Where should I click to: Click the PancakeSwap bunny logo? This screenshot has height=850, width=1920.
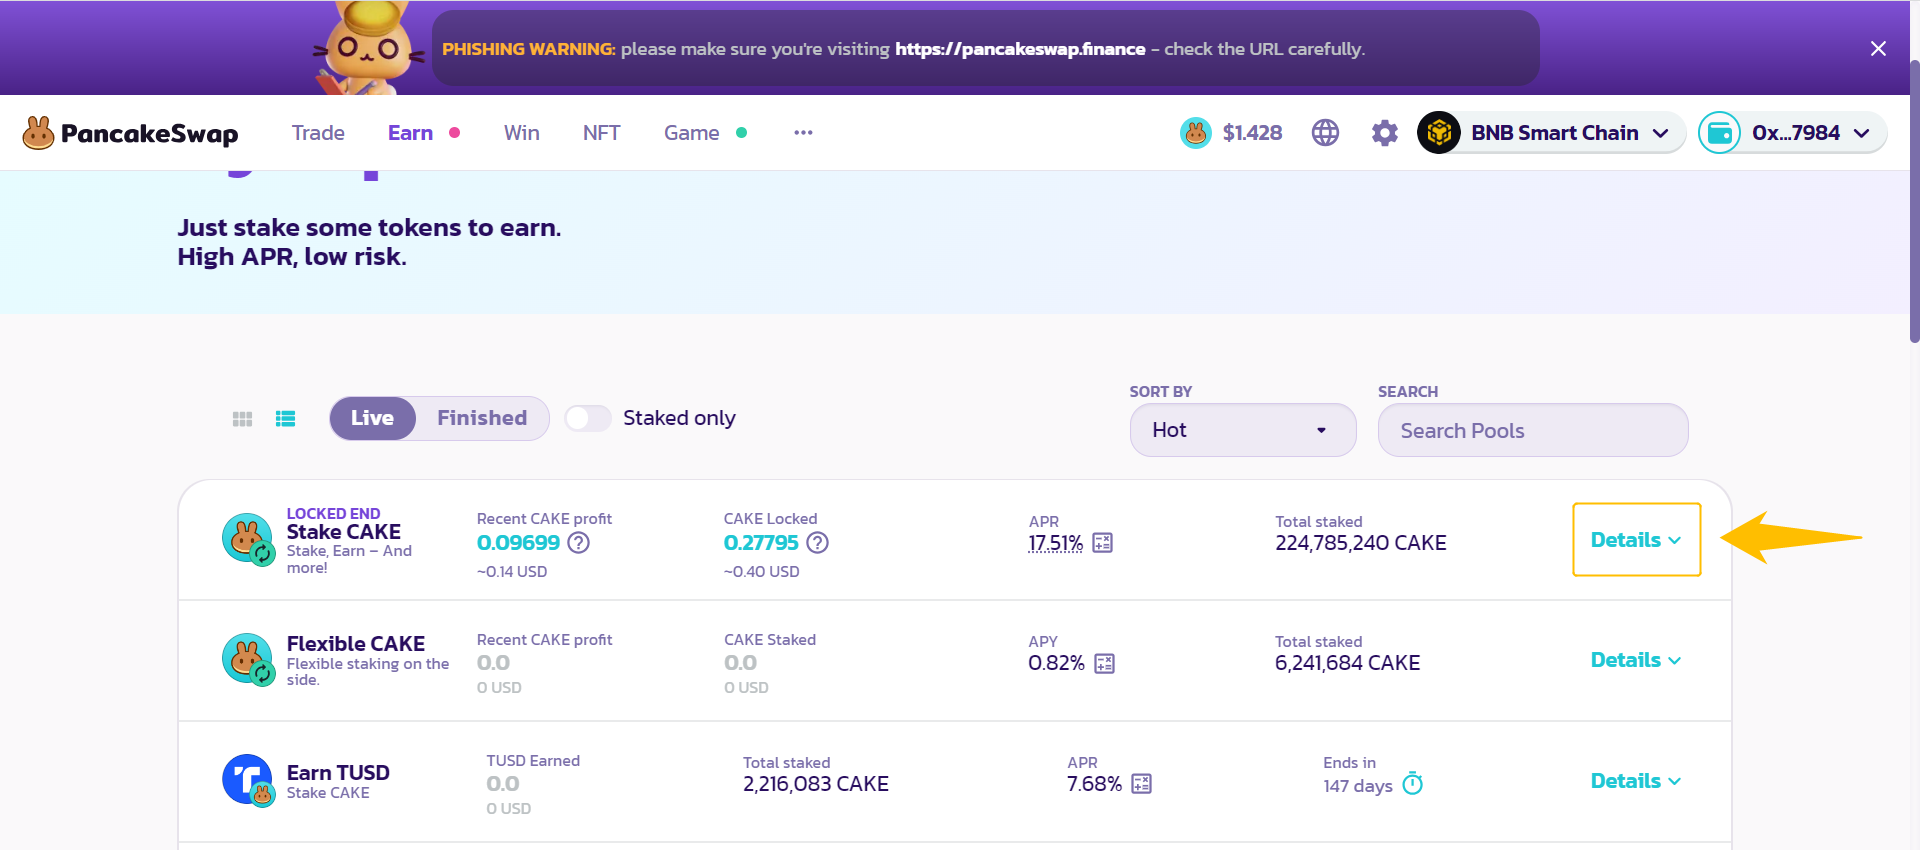(38, 133)
